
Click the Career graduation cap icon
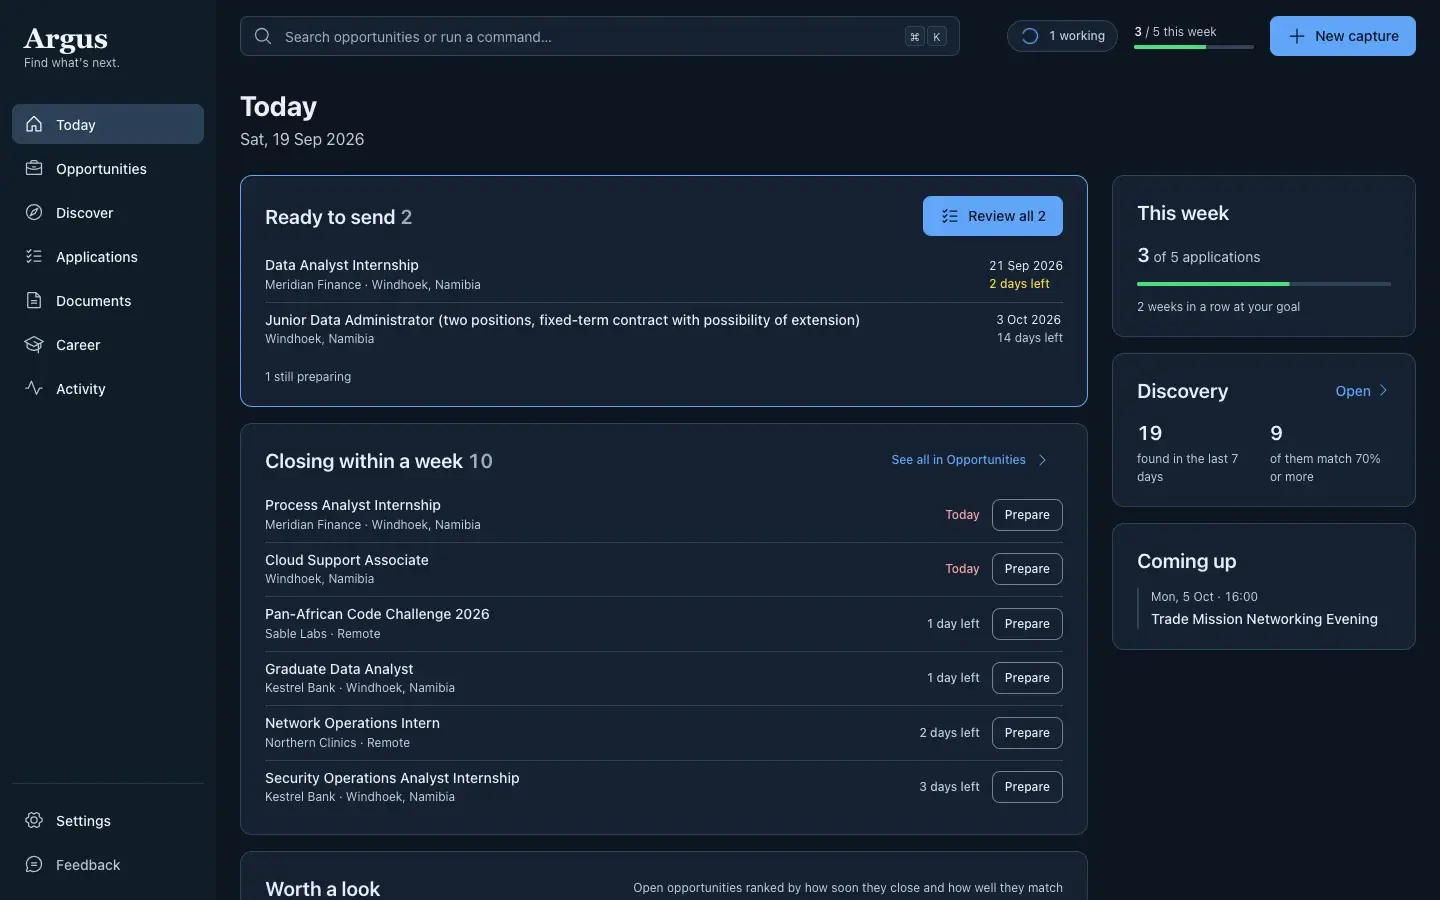pos(34,344)
